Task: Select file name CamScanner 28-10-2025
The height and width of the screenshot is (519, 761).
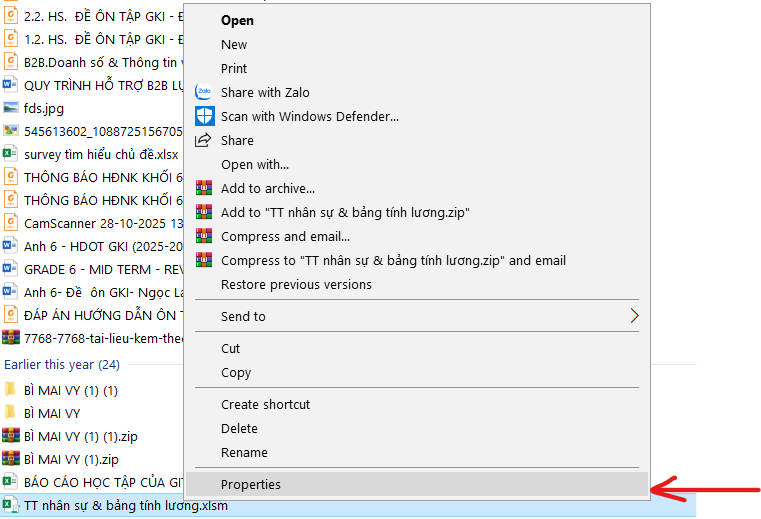Action: click(x=103, y=223)
